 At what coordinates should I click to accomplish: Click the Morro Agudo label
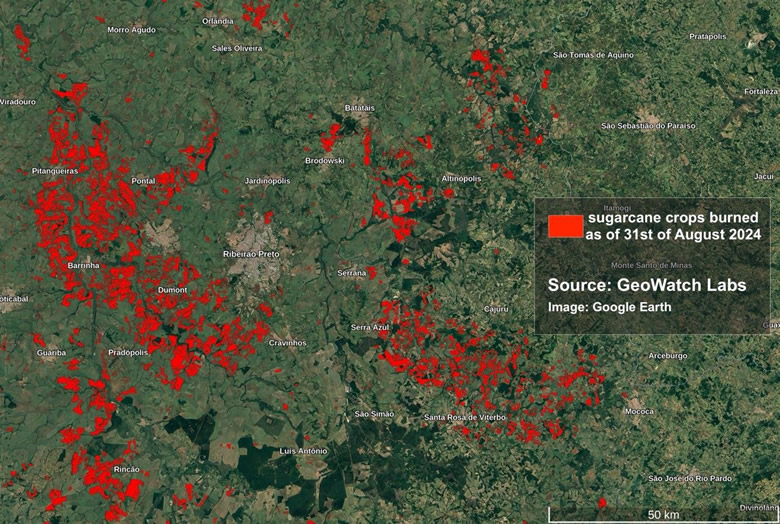pyautogui.click(x=131, y=30)
